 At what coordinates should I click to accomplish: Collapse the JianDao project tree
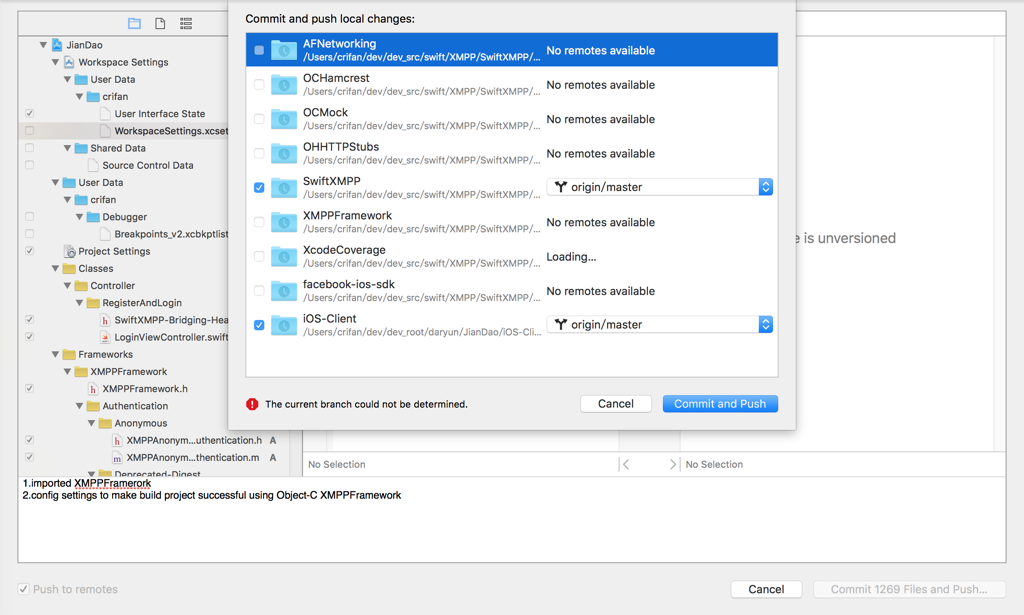click(x=43, y=45)
